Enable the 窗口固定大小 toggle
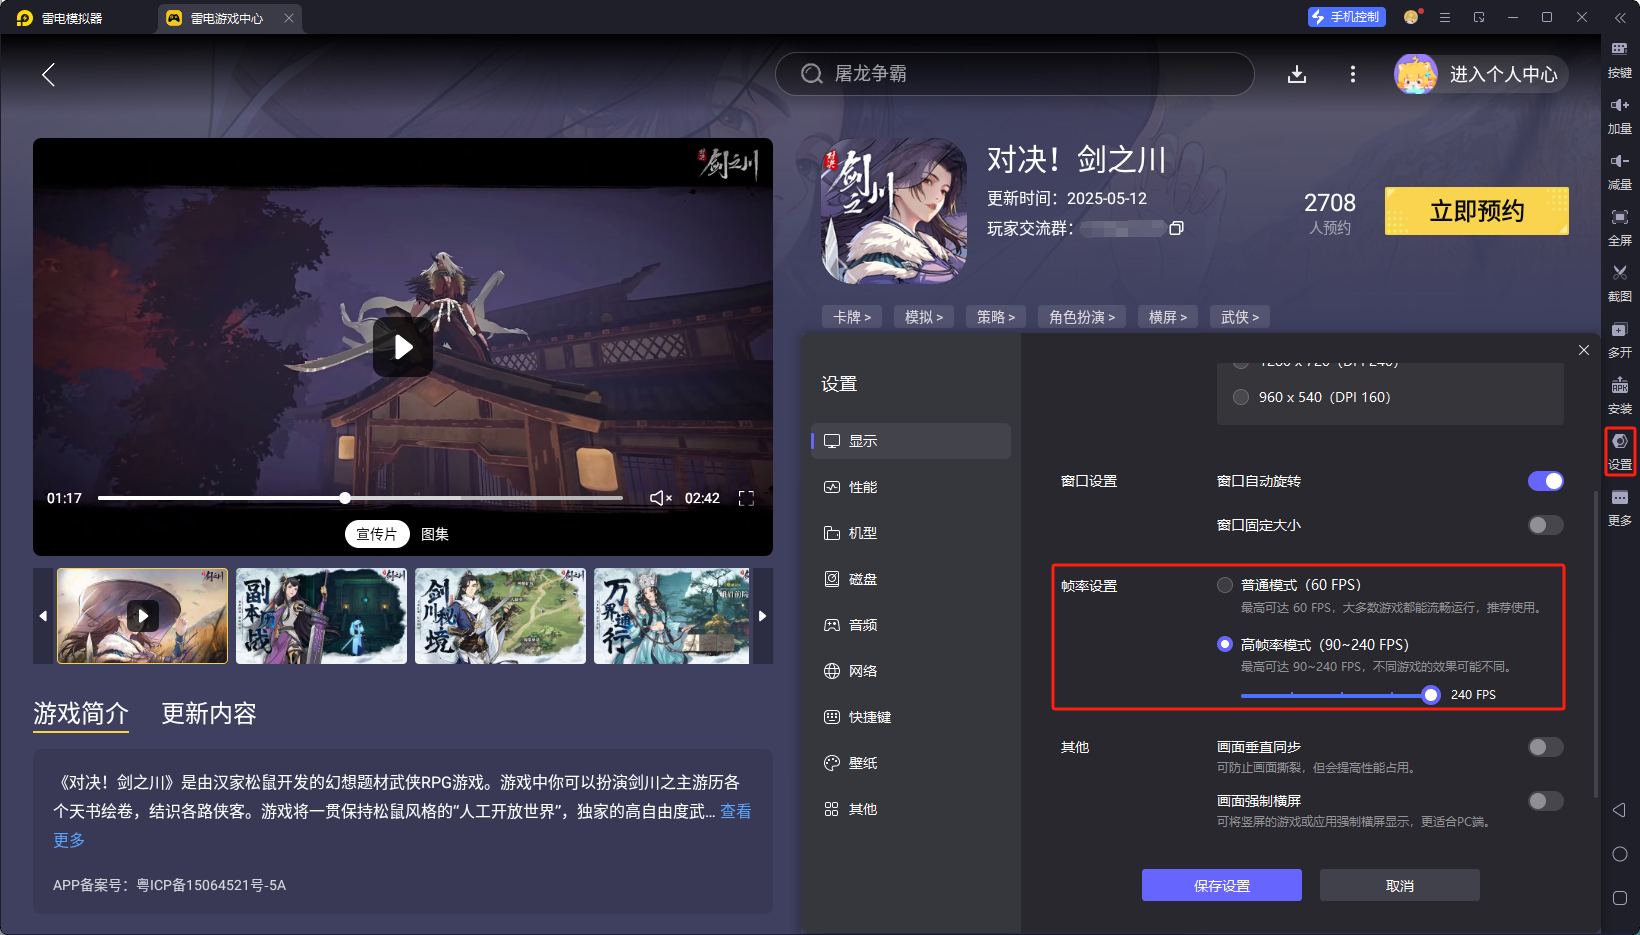 coord(1545,525)
